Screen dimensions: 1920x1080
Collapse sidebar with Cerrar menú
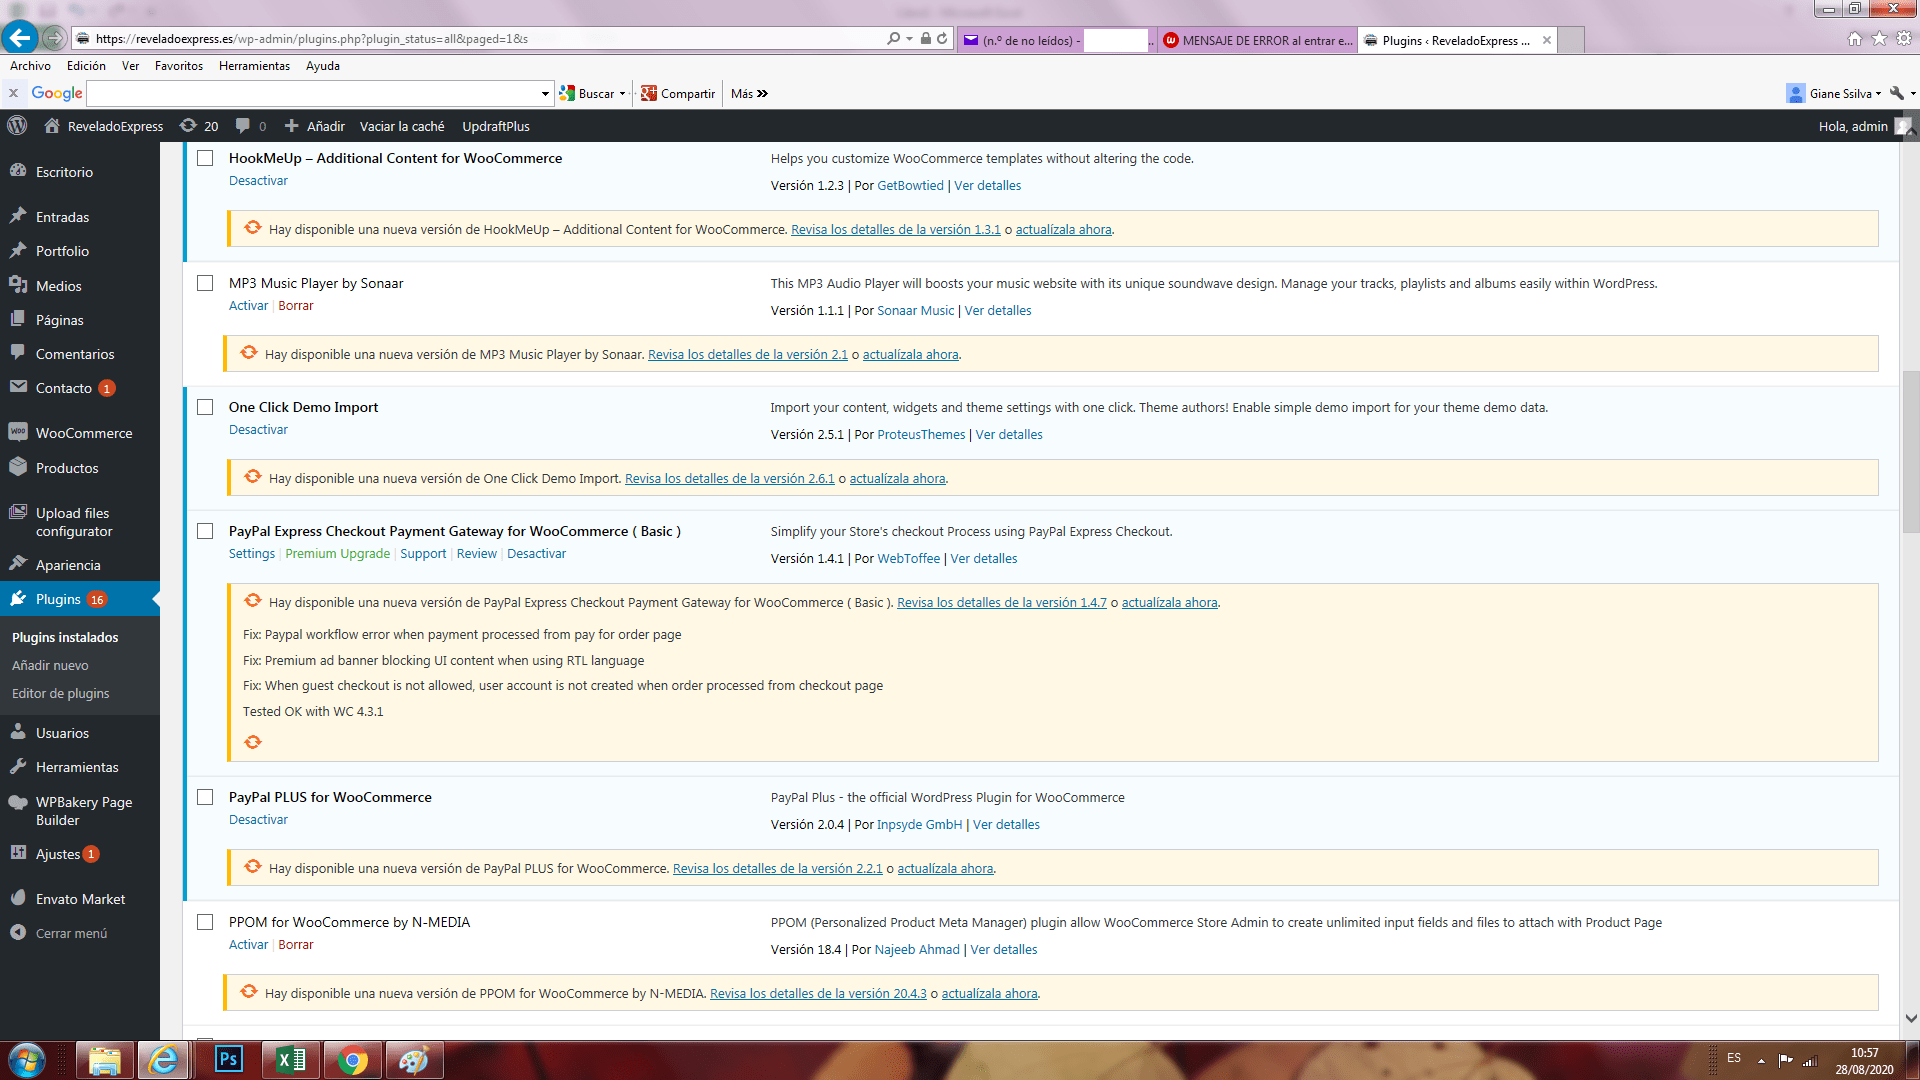coord(71,933)
